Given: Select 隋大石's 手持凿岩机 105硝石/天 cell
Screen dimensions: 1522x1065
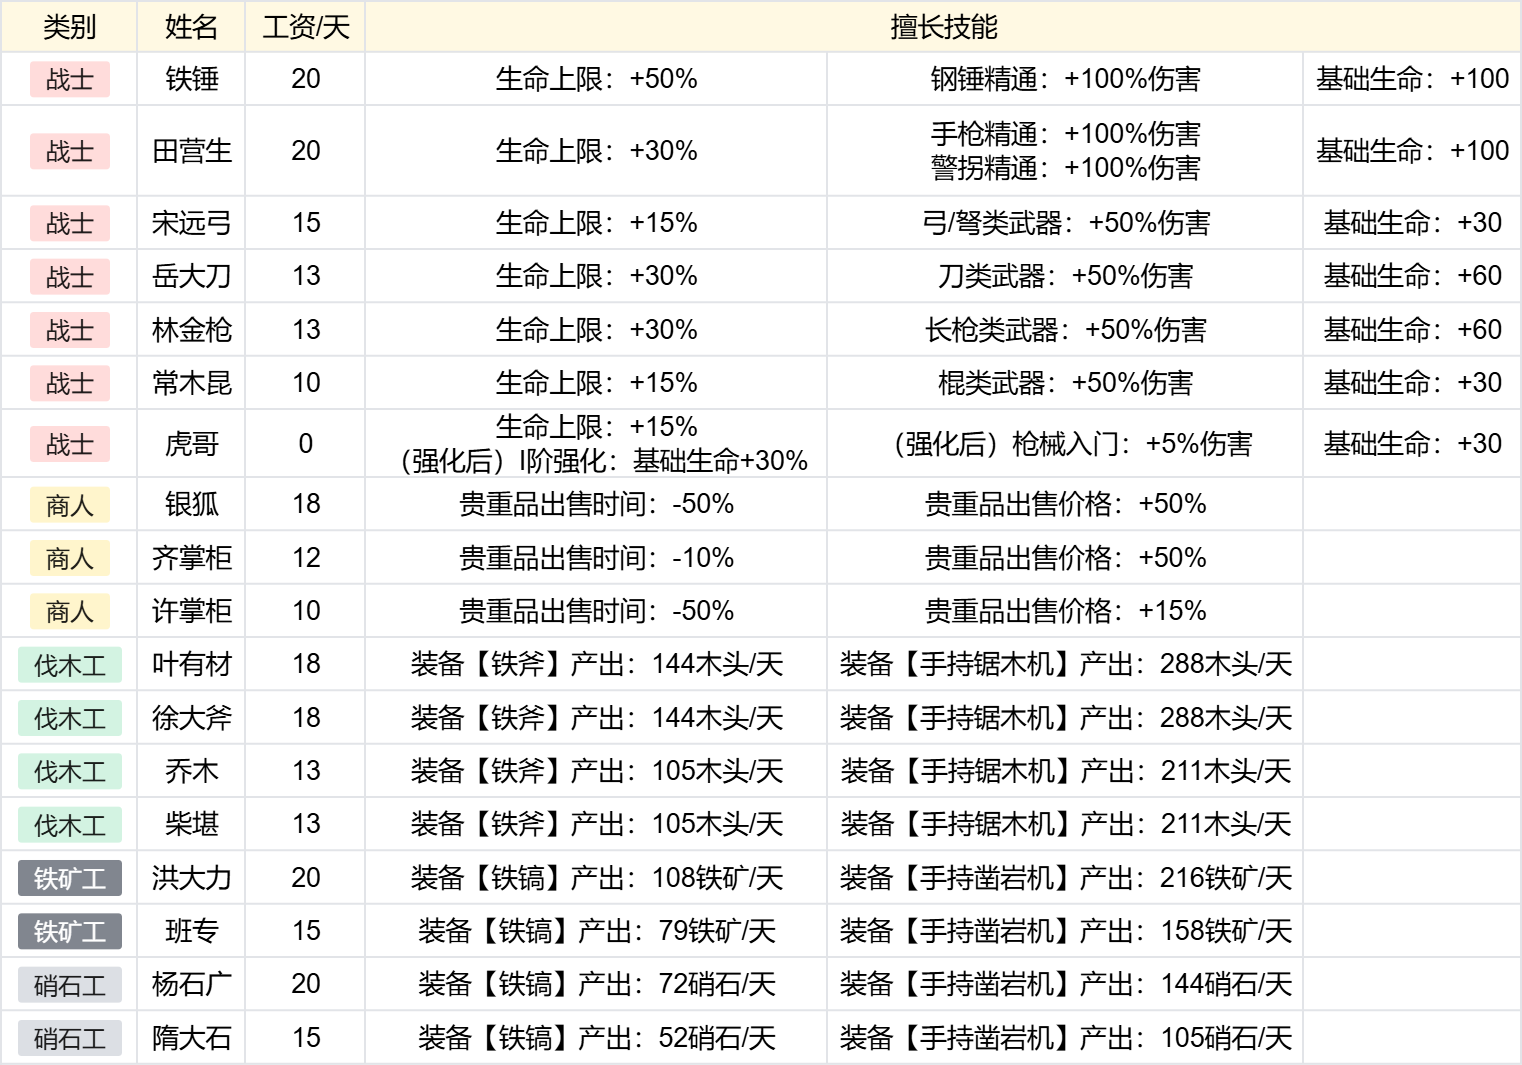Looking at the screenshot, I should (x=1065, y=1038).
